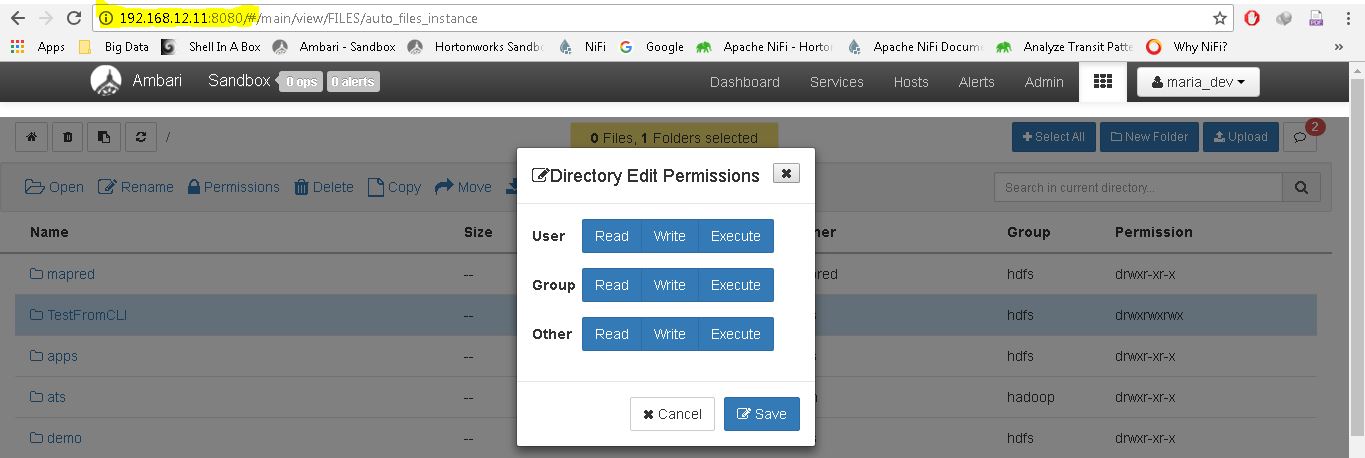Screen dimensions: 1365x458
Task: Sort by Size column header
Action: click(x=478, y=232)
